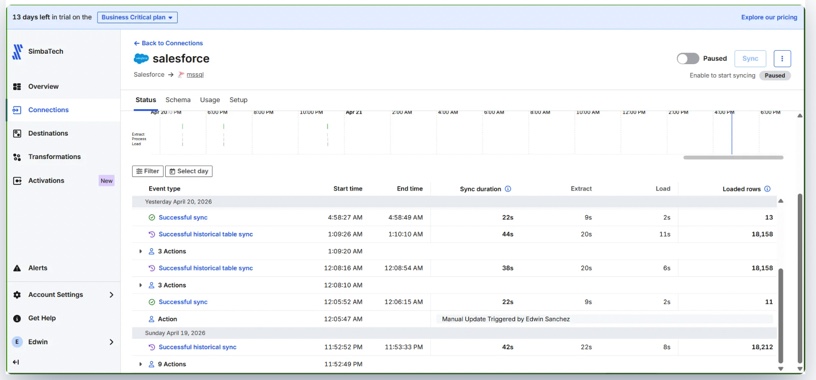Viewport: 816px width, 380px height.
Task: Click Sync duration info icon
Action: point(508,189)
